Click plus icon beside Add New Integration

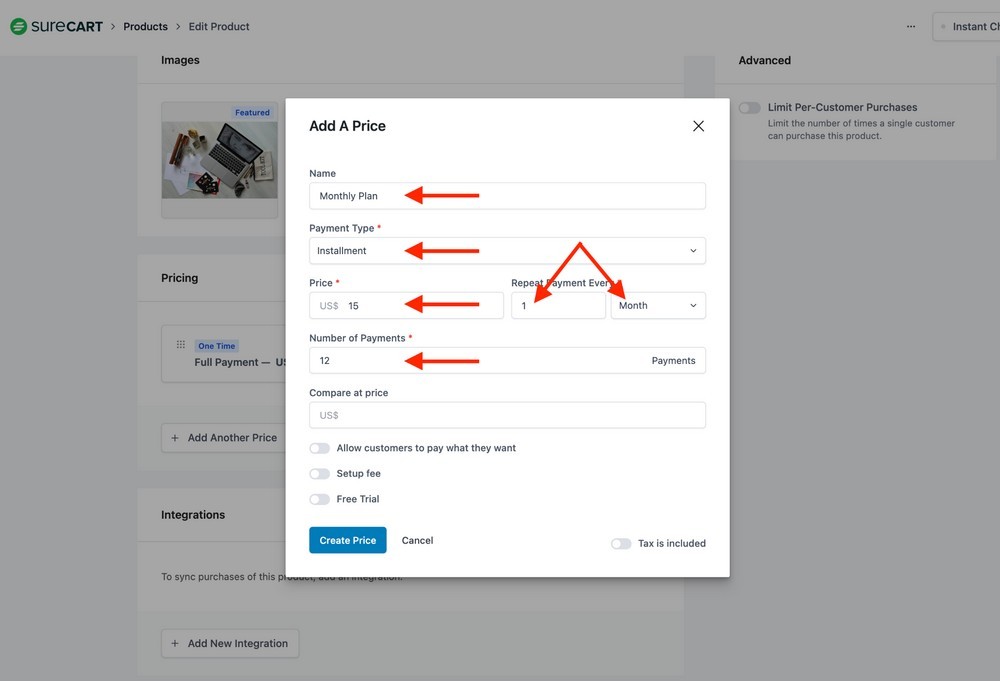tap(175, 644)
